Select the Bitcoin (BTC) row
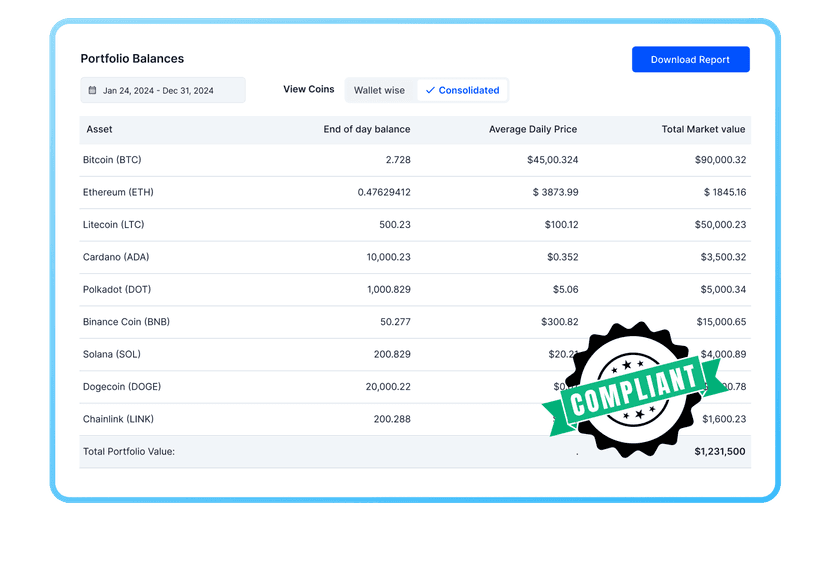This screenshot has height=581, width=828. pos(300,160)
